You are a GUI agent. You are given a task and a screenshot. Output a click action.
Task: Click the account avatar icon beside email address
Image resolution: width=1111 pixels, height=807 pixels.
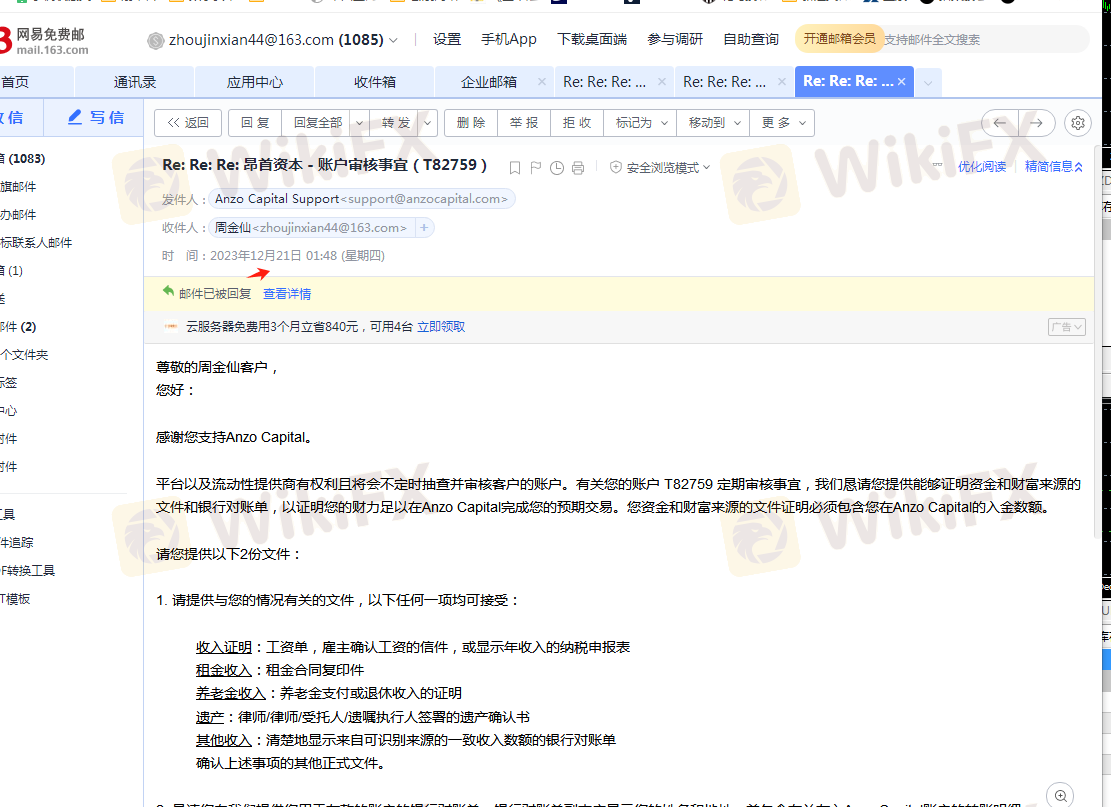click(x=155, y=40)
